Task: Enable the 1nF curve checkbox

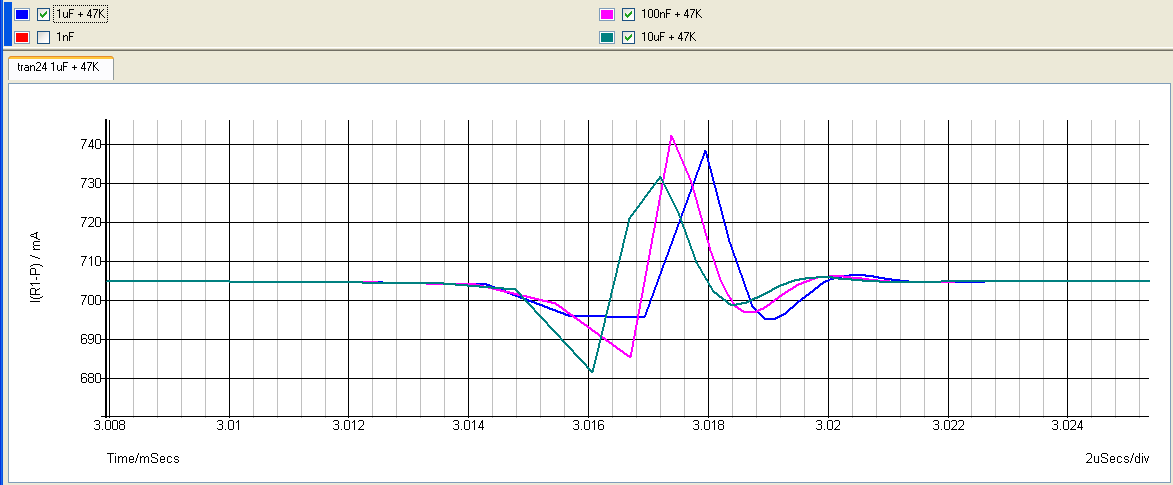Action: coord(43,37)
